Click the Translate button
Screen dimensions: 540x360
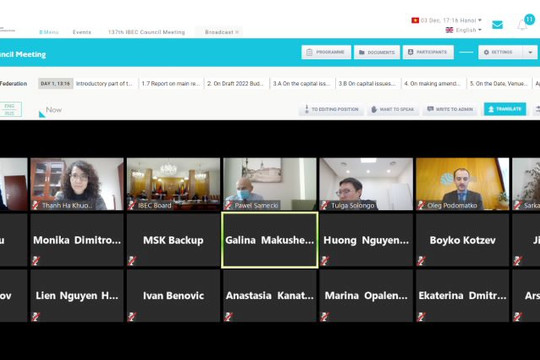pyautogui.click(x=505, y=109)
